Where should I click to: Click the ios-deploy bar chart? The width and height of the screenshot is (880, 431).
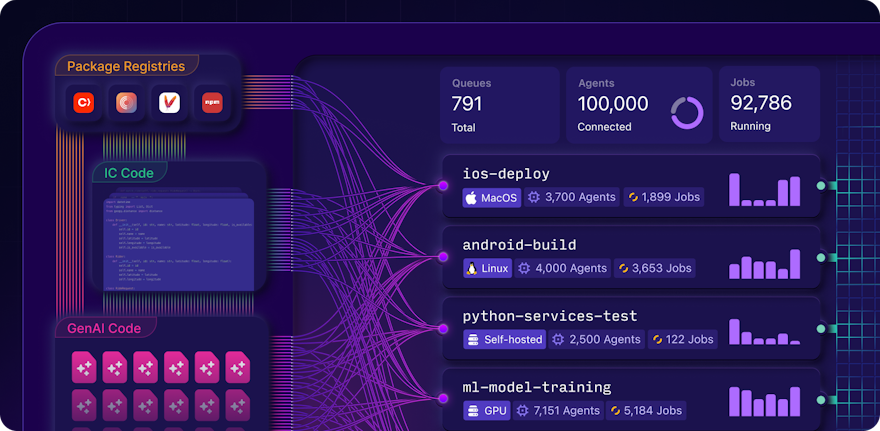[764, 190]
